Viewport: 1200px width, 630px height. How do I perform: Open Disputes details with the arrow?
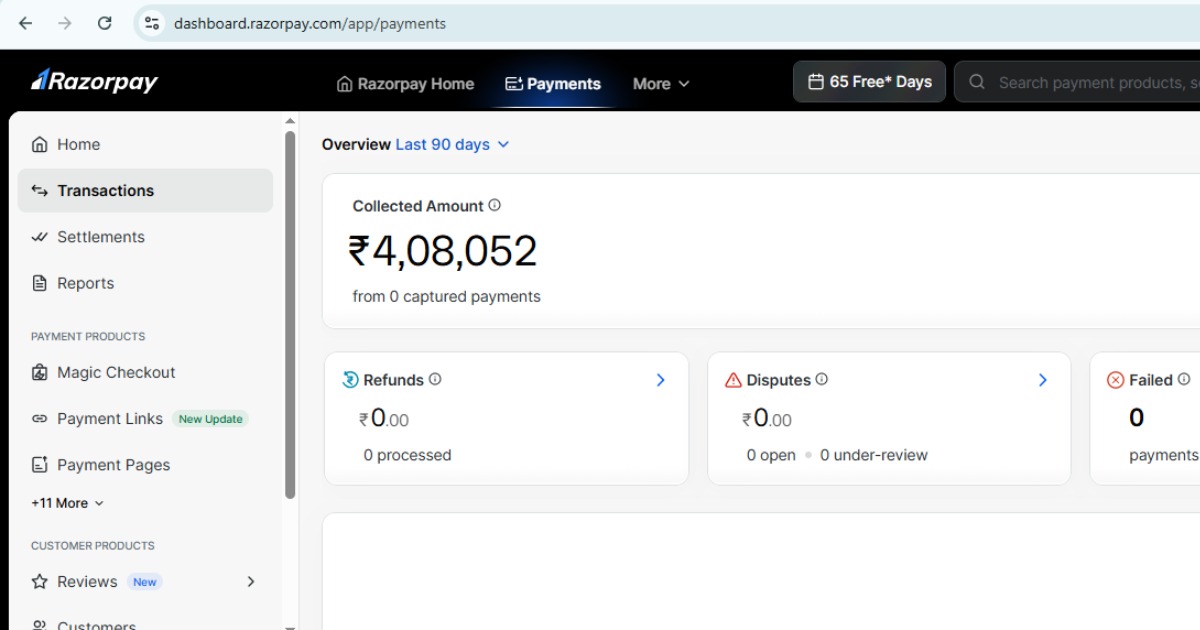click(1043, 380)
